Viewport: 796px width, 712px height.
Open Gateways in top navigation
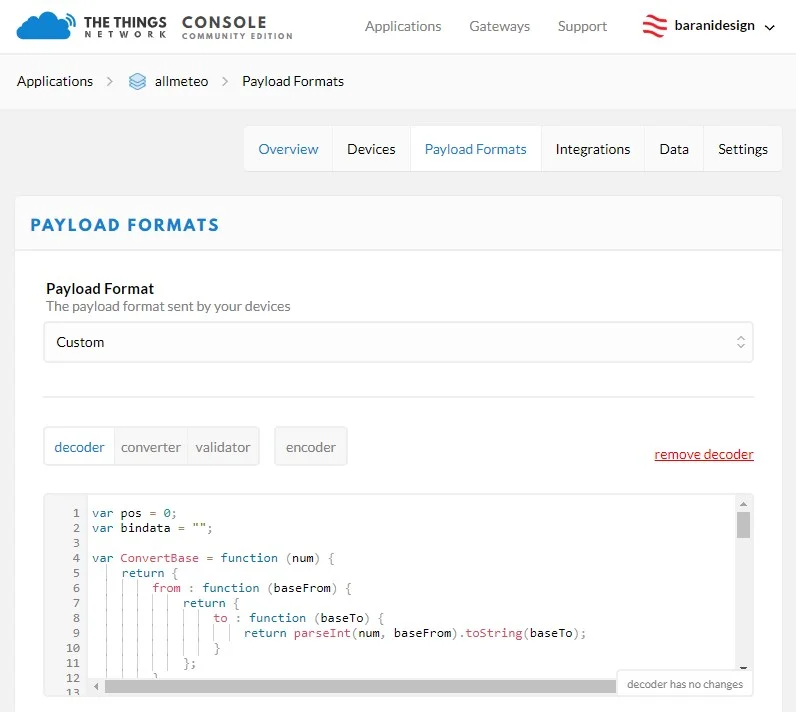(499, 26)
